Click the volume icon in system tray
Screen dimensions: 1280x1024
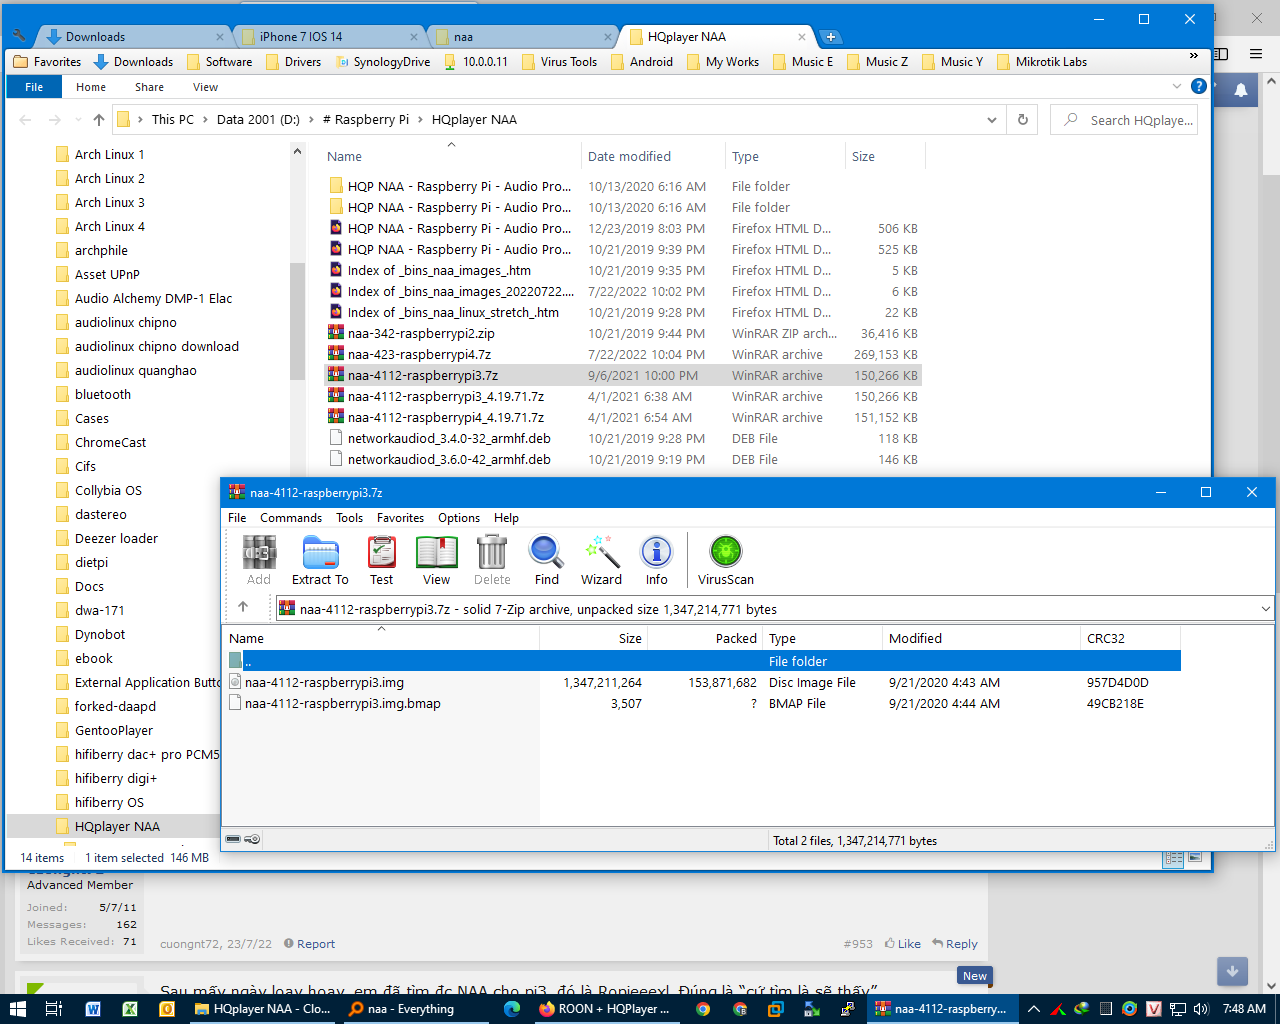pyautogui.click(x=1201, y=1009)
